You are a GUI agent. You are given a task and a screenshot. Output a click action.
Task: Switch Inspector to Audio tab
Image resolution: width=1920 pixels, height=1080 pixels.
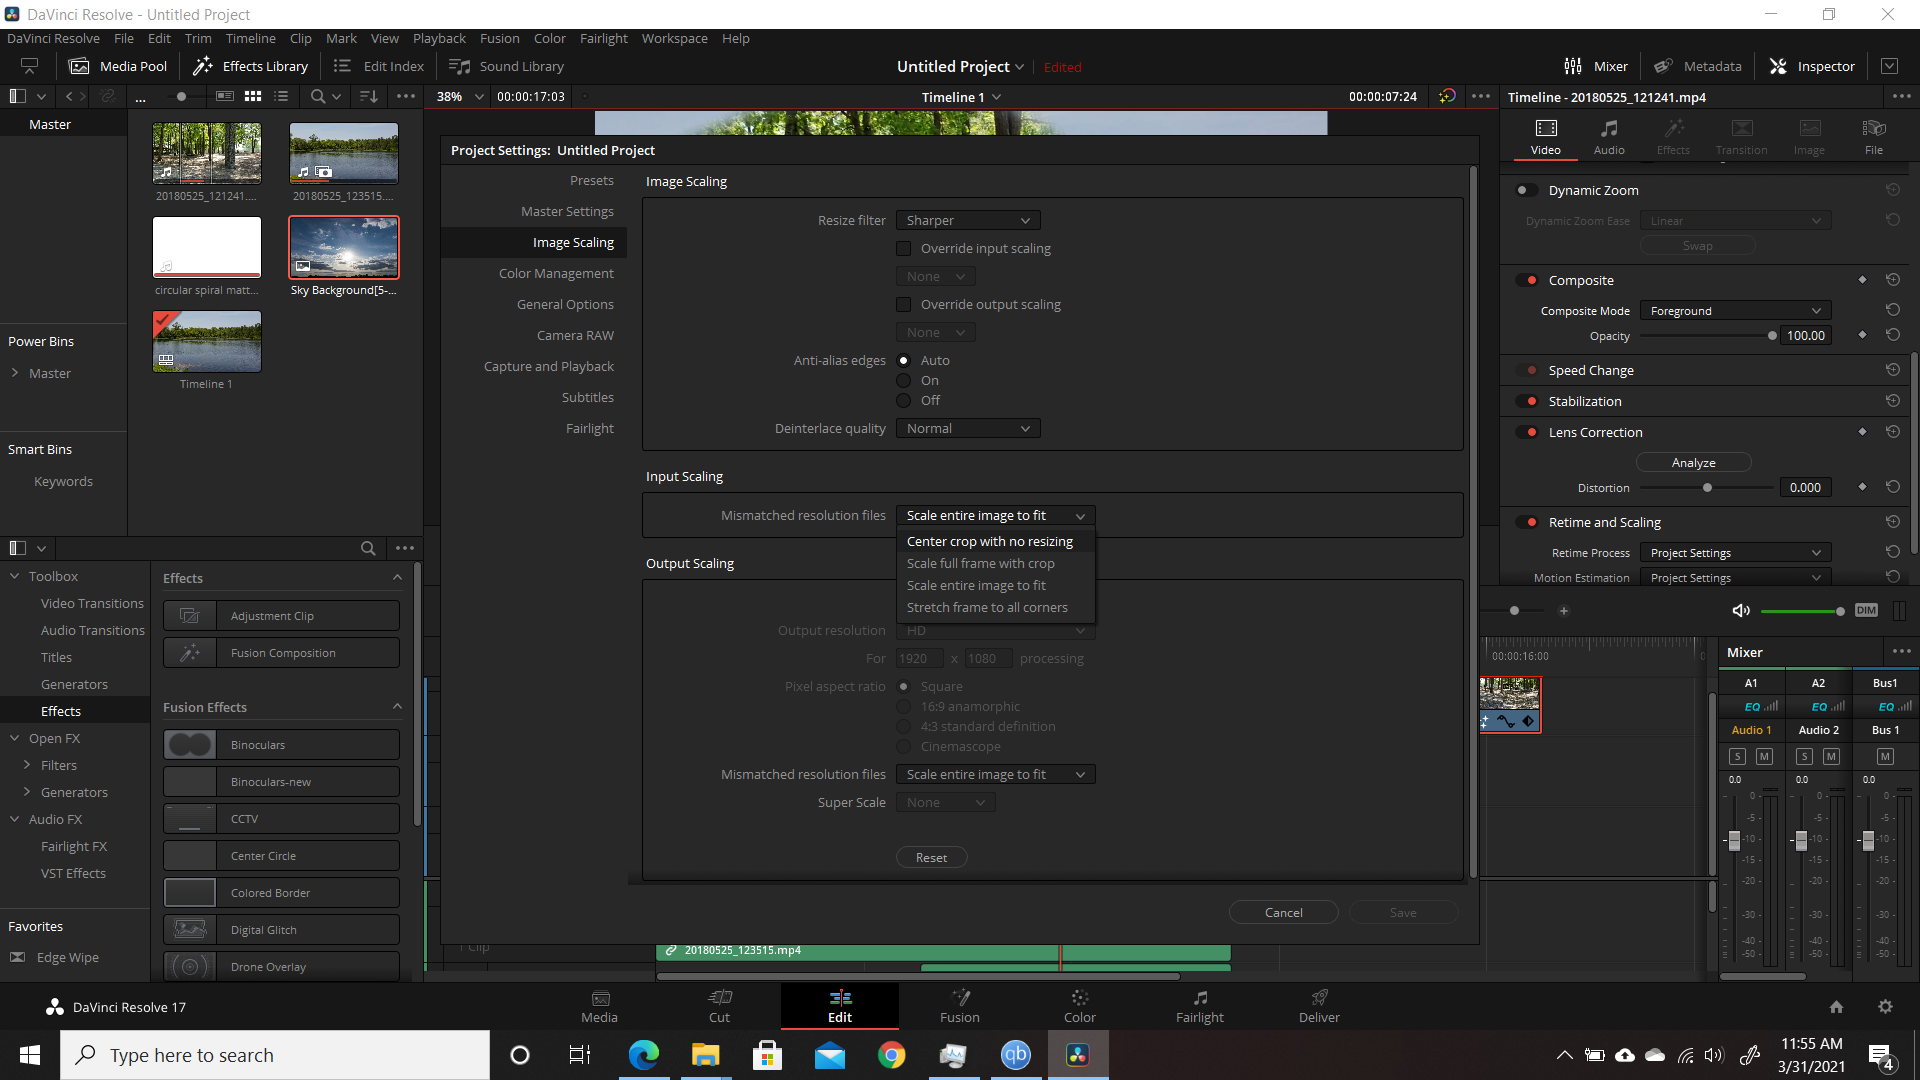[1609, 136]
